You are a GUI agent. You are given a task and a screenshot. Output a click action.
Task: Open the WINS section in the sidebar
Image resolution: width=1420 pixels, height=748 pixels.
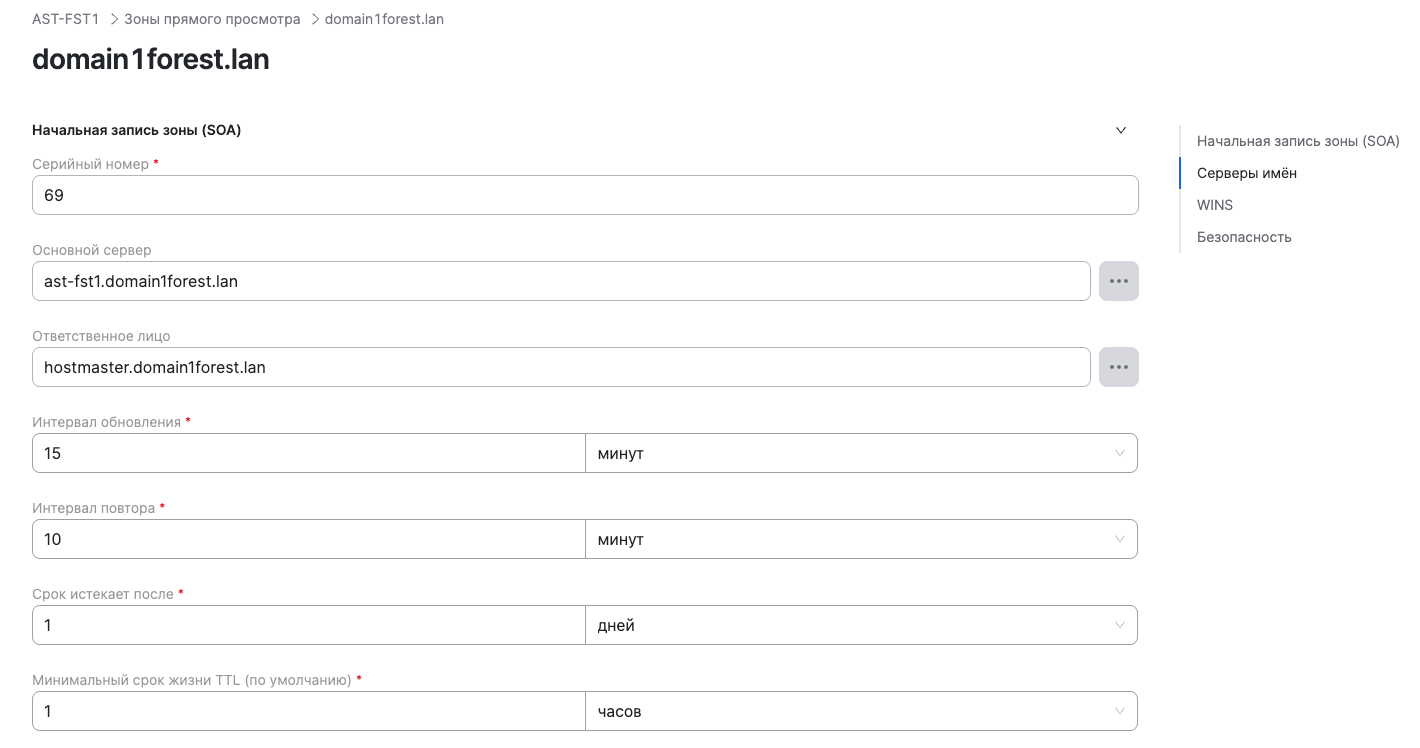point(1214,204)
